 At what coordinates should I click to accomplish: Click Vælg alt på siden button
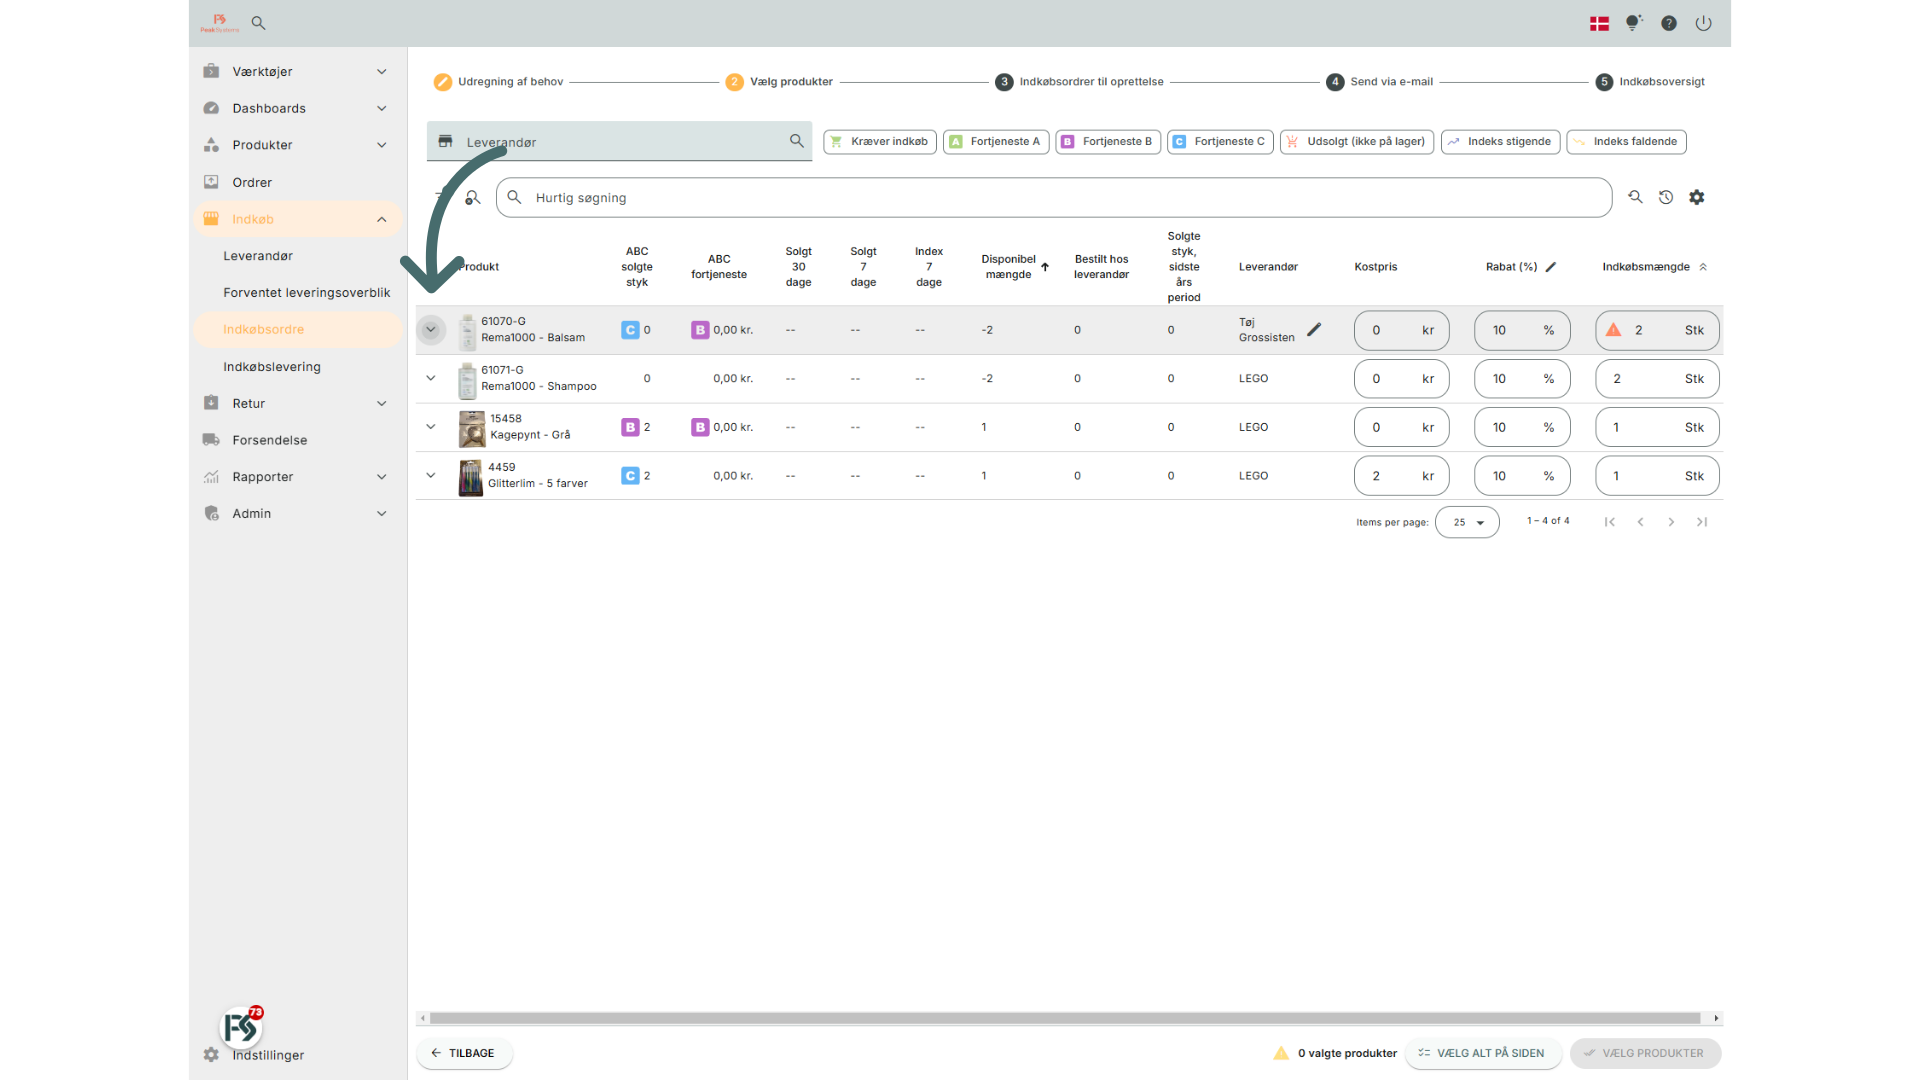[1481, 1053]
